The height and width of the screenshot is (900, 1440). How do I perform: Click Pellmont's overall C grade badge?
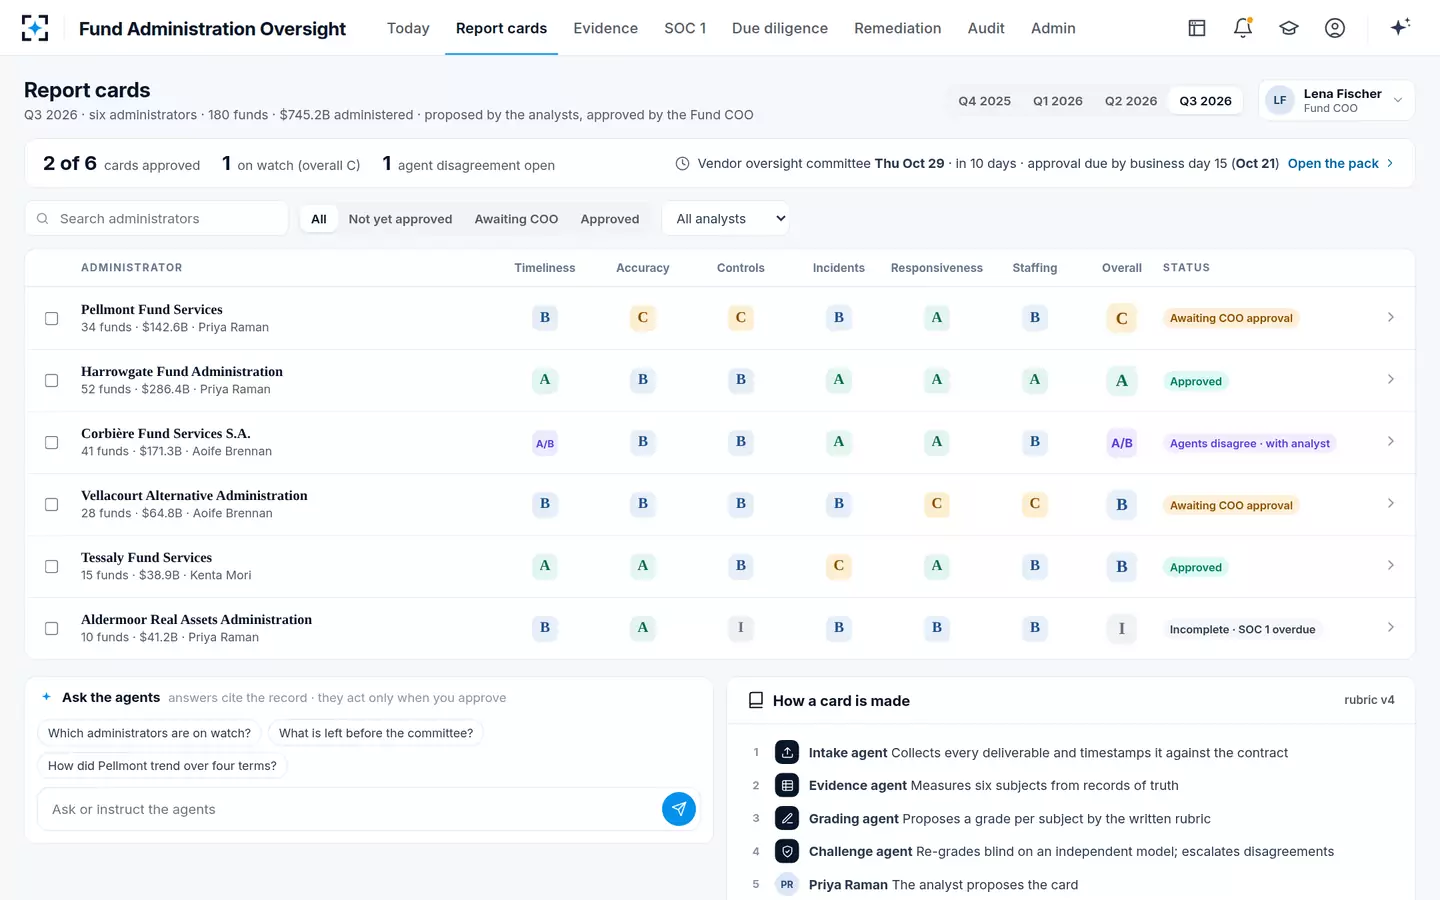pyautogui.click(x=1122, y=318)
